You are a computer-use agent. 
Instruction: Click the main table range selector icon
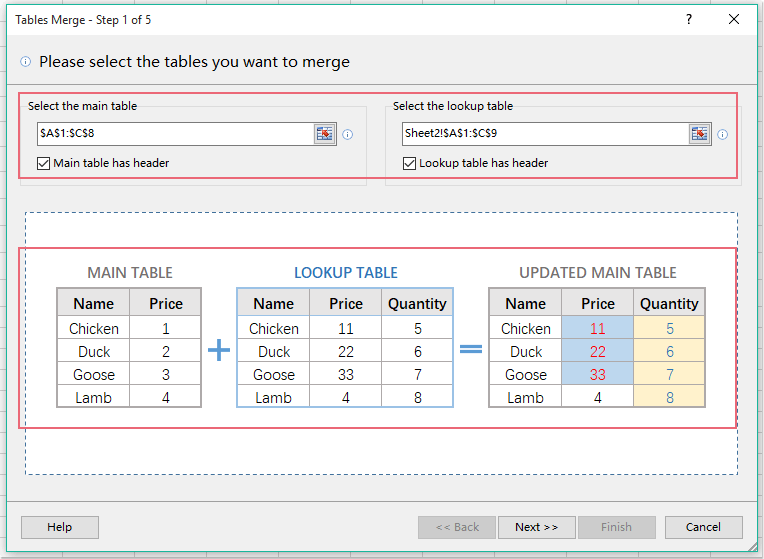tap(325, 134)
